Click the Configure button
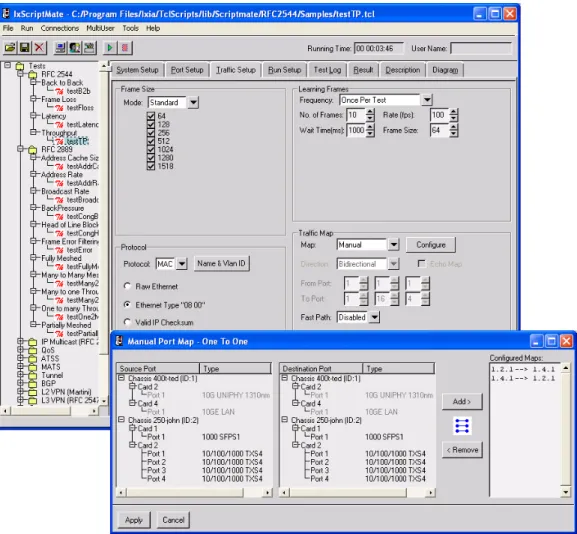Screen dimensions: 577x534 pos(431,245)
